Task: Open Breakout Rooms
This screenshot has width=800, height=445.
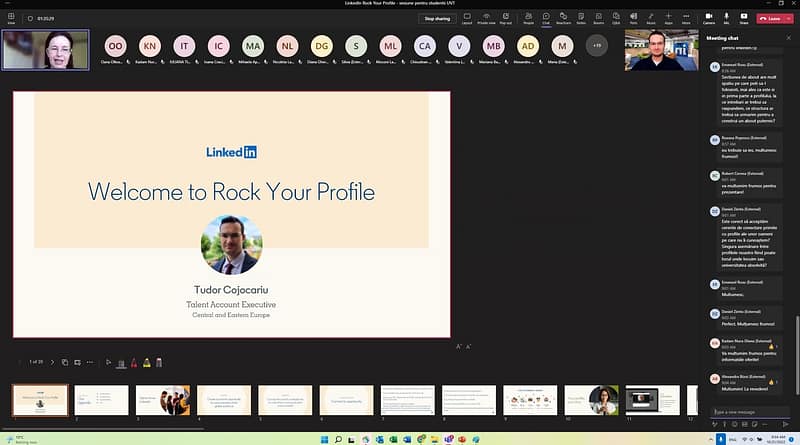Action: (x=598, y=18)
